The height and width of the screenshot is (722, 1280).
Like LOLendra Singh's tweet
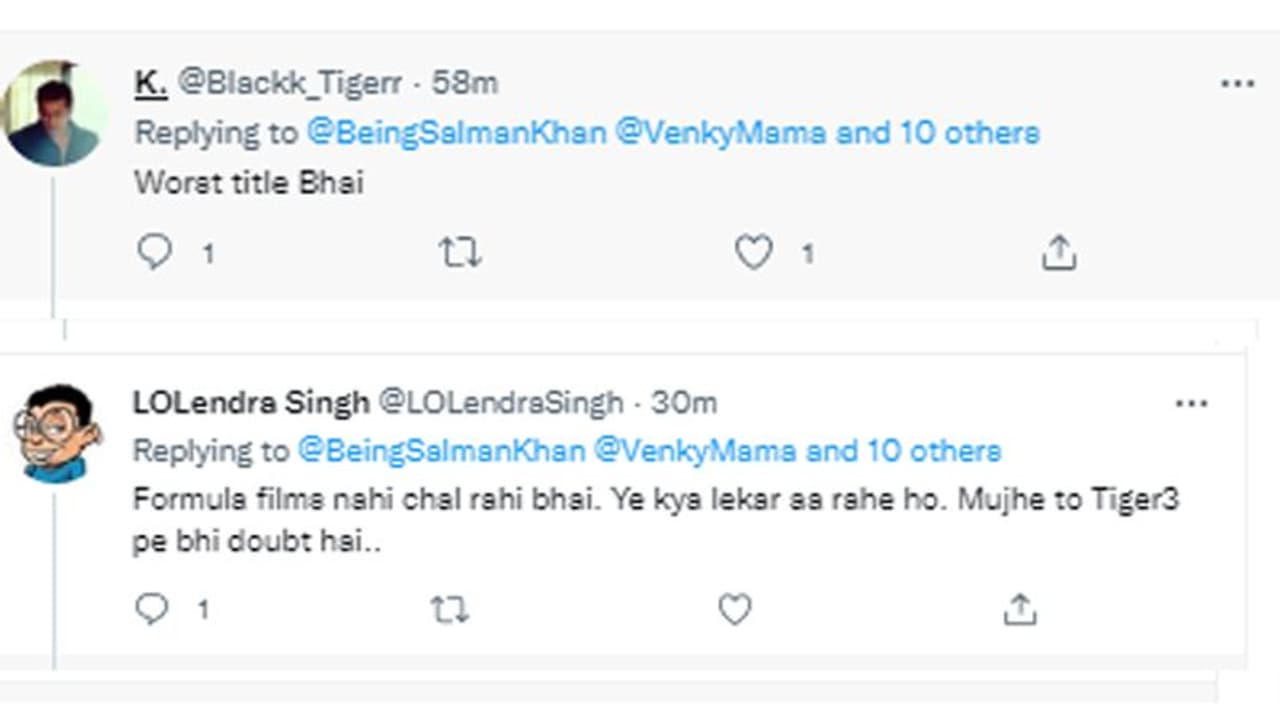[735, 609]
